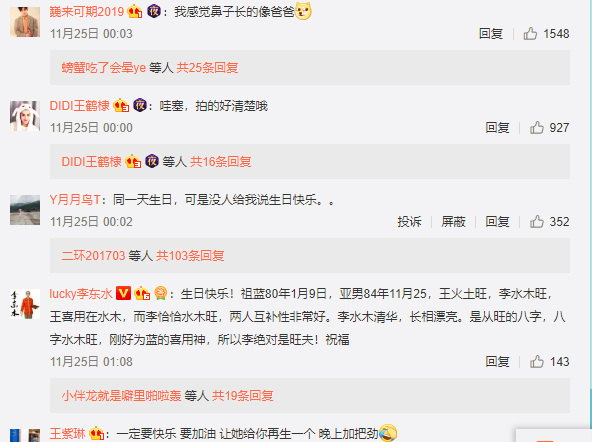
Task: Expand 共103条回复 replies thread
Action: (x=190, y=256)
